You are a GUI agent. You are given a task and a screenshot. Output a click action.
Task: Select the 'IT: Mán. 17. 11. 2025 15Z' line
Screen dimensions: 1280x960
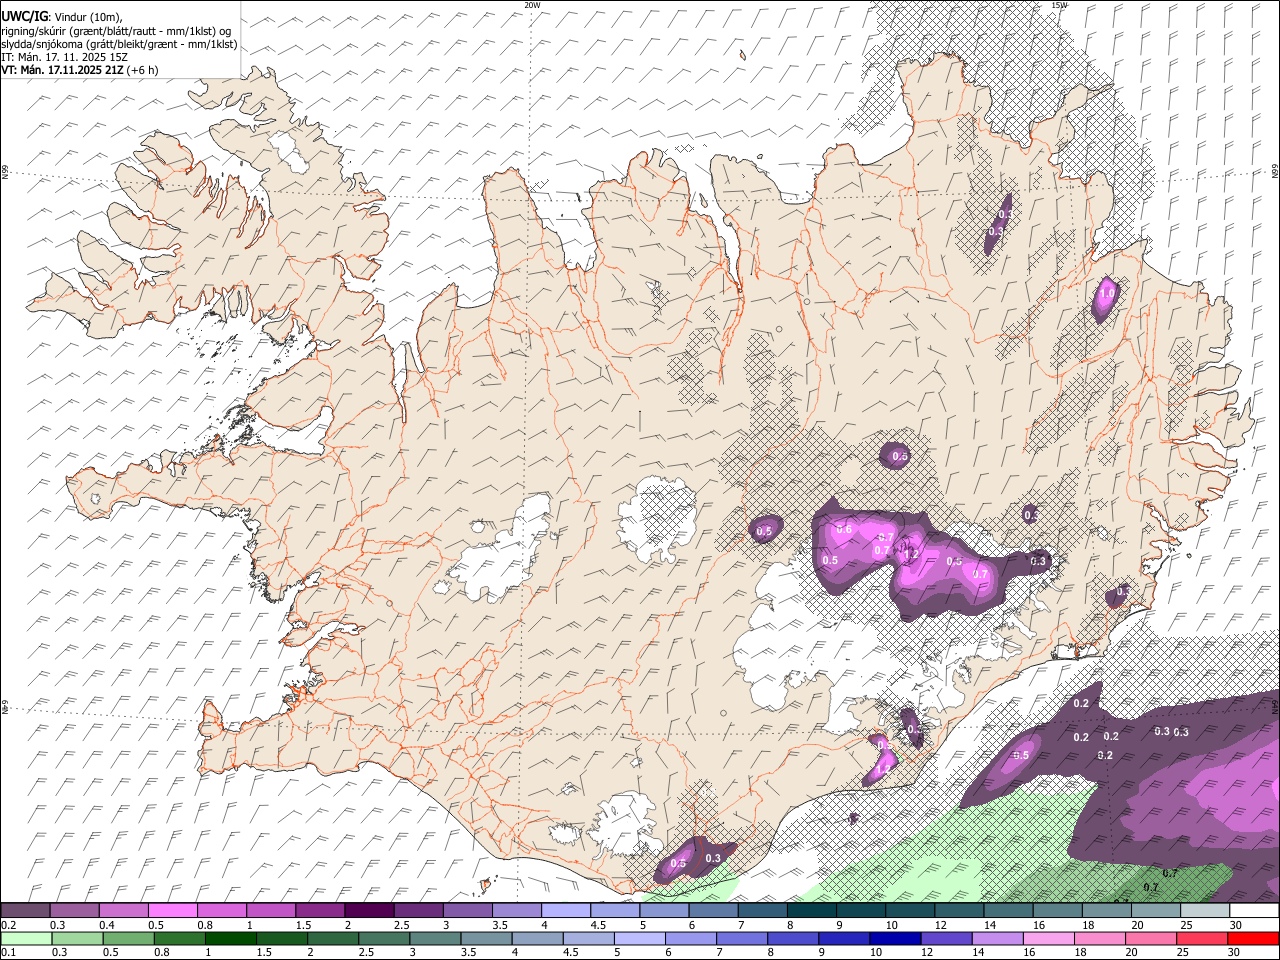coord(65,57)
